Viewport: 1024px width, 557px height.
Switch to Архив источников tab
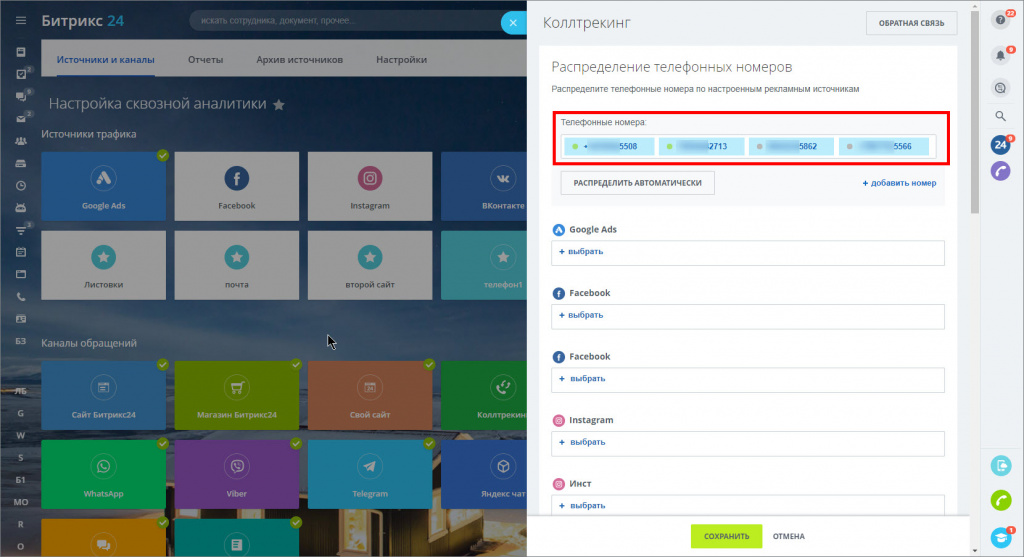coord(299,59)
